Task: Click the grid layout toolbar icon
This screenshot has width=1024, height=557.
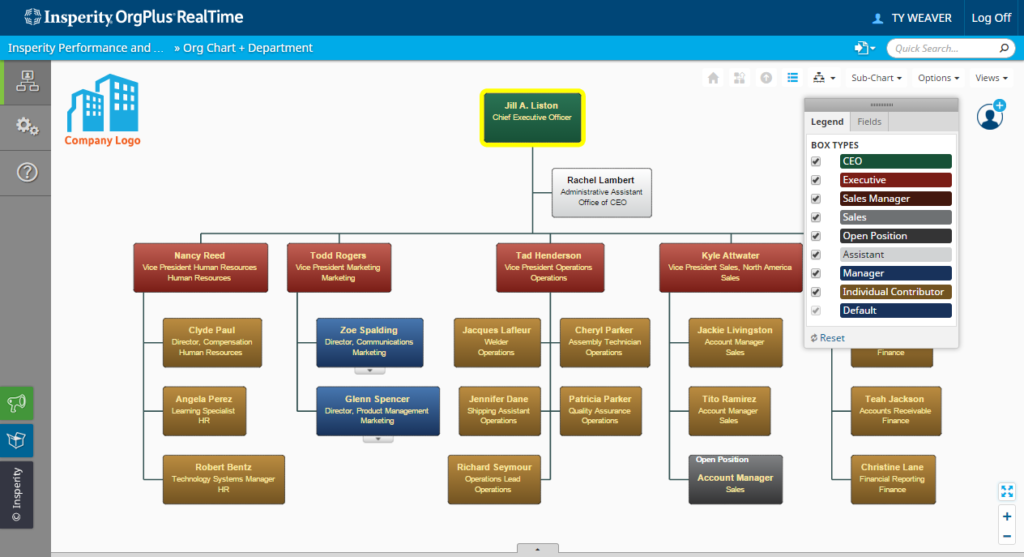Action: [739, 78]
